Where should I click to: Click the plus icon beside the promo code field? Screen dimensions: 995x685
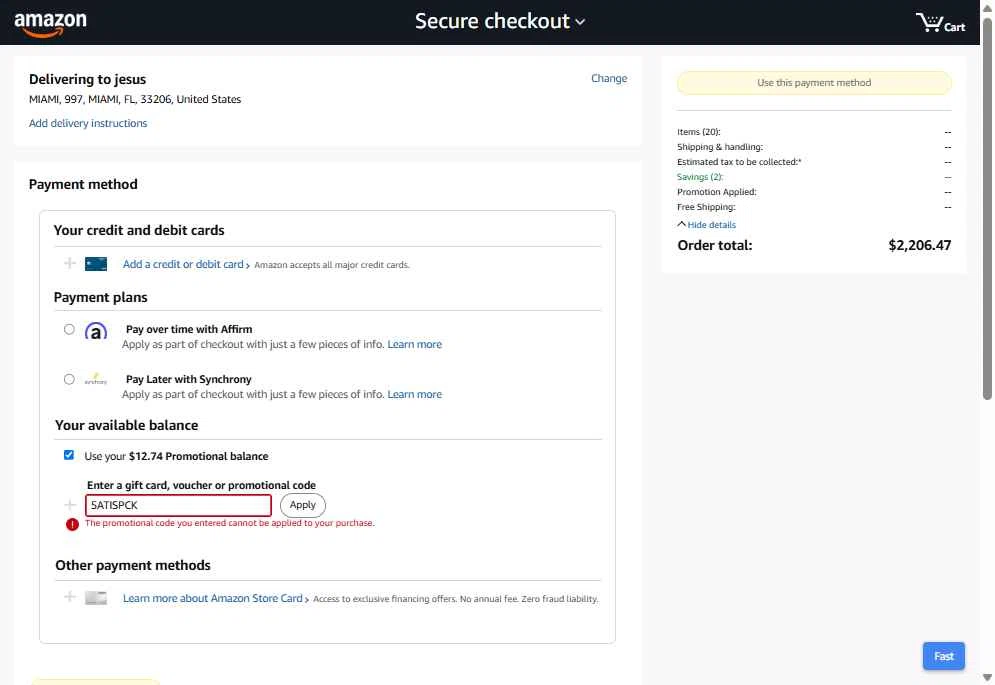pos(70,505)
